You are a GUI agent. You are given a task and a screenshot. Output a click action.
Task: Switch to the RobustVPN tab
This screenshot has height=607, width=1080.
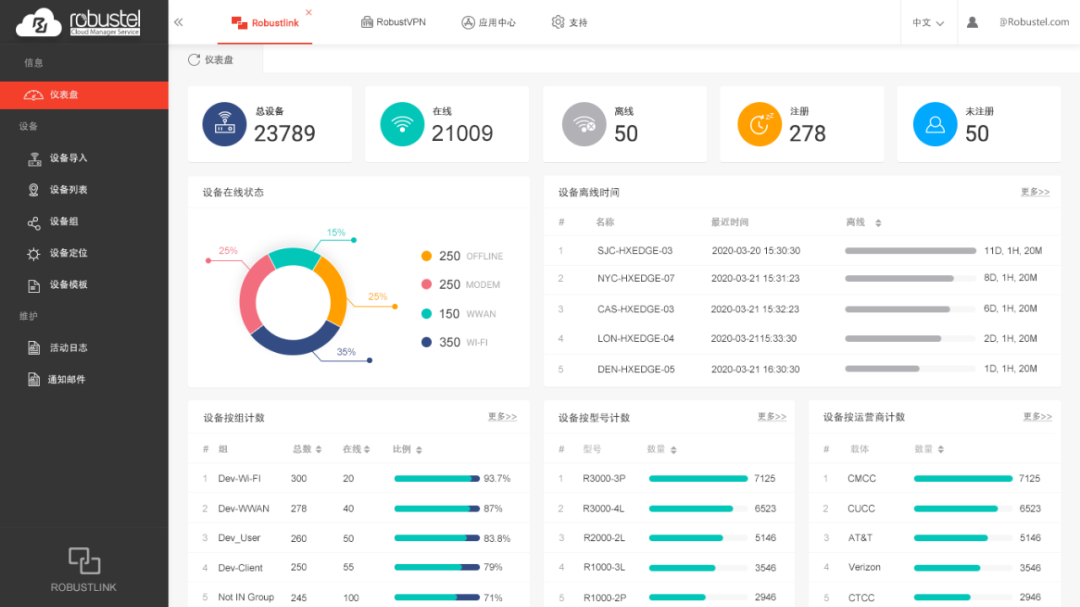(393, 22)
